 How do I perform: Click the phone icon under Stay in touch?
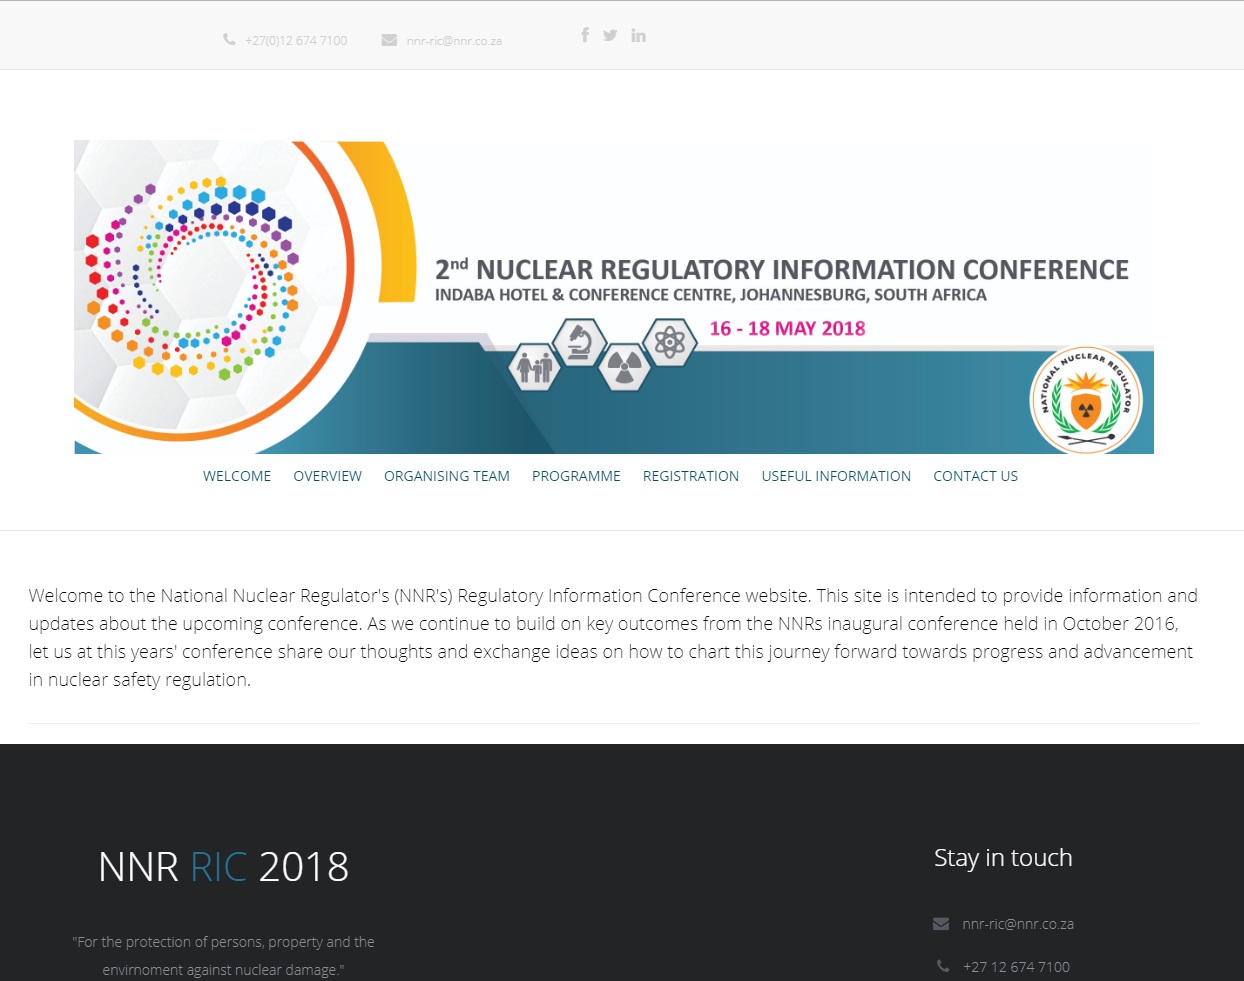[941, 965]
